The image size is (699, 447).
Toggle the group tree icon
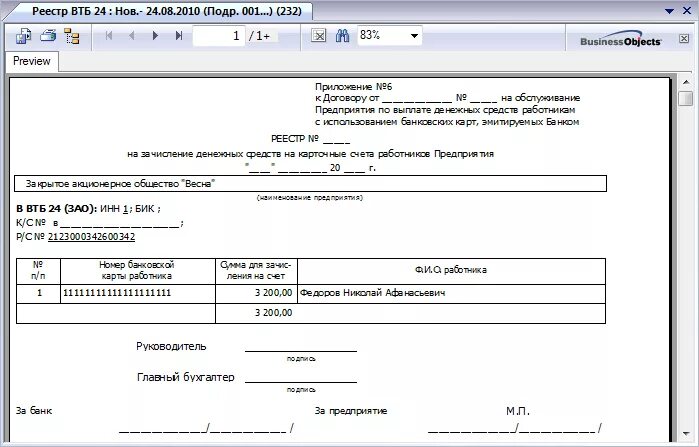(71, 36)
